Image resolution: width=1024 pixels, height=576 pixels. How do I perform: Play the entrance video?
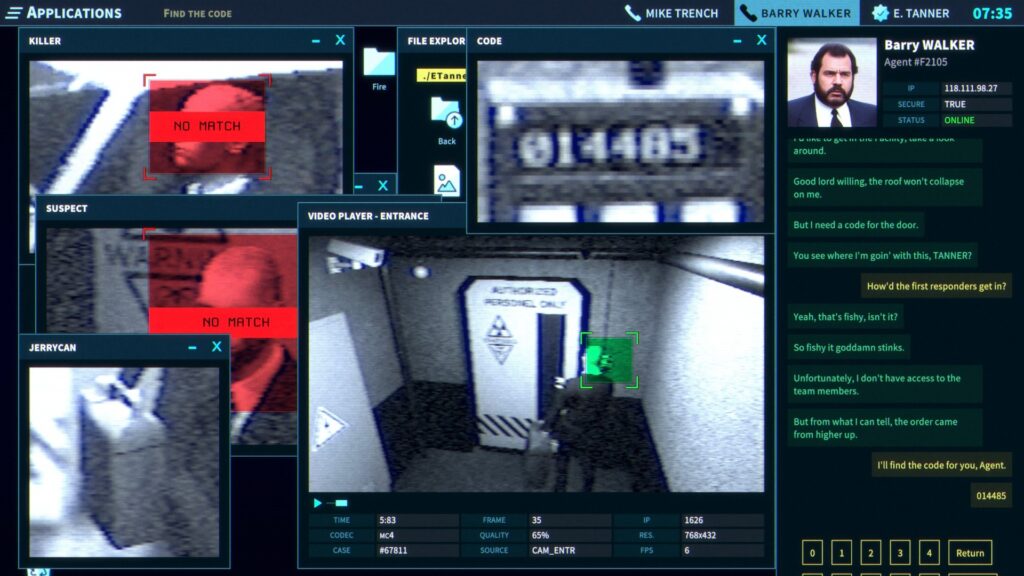click(318, 503)
